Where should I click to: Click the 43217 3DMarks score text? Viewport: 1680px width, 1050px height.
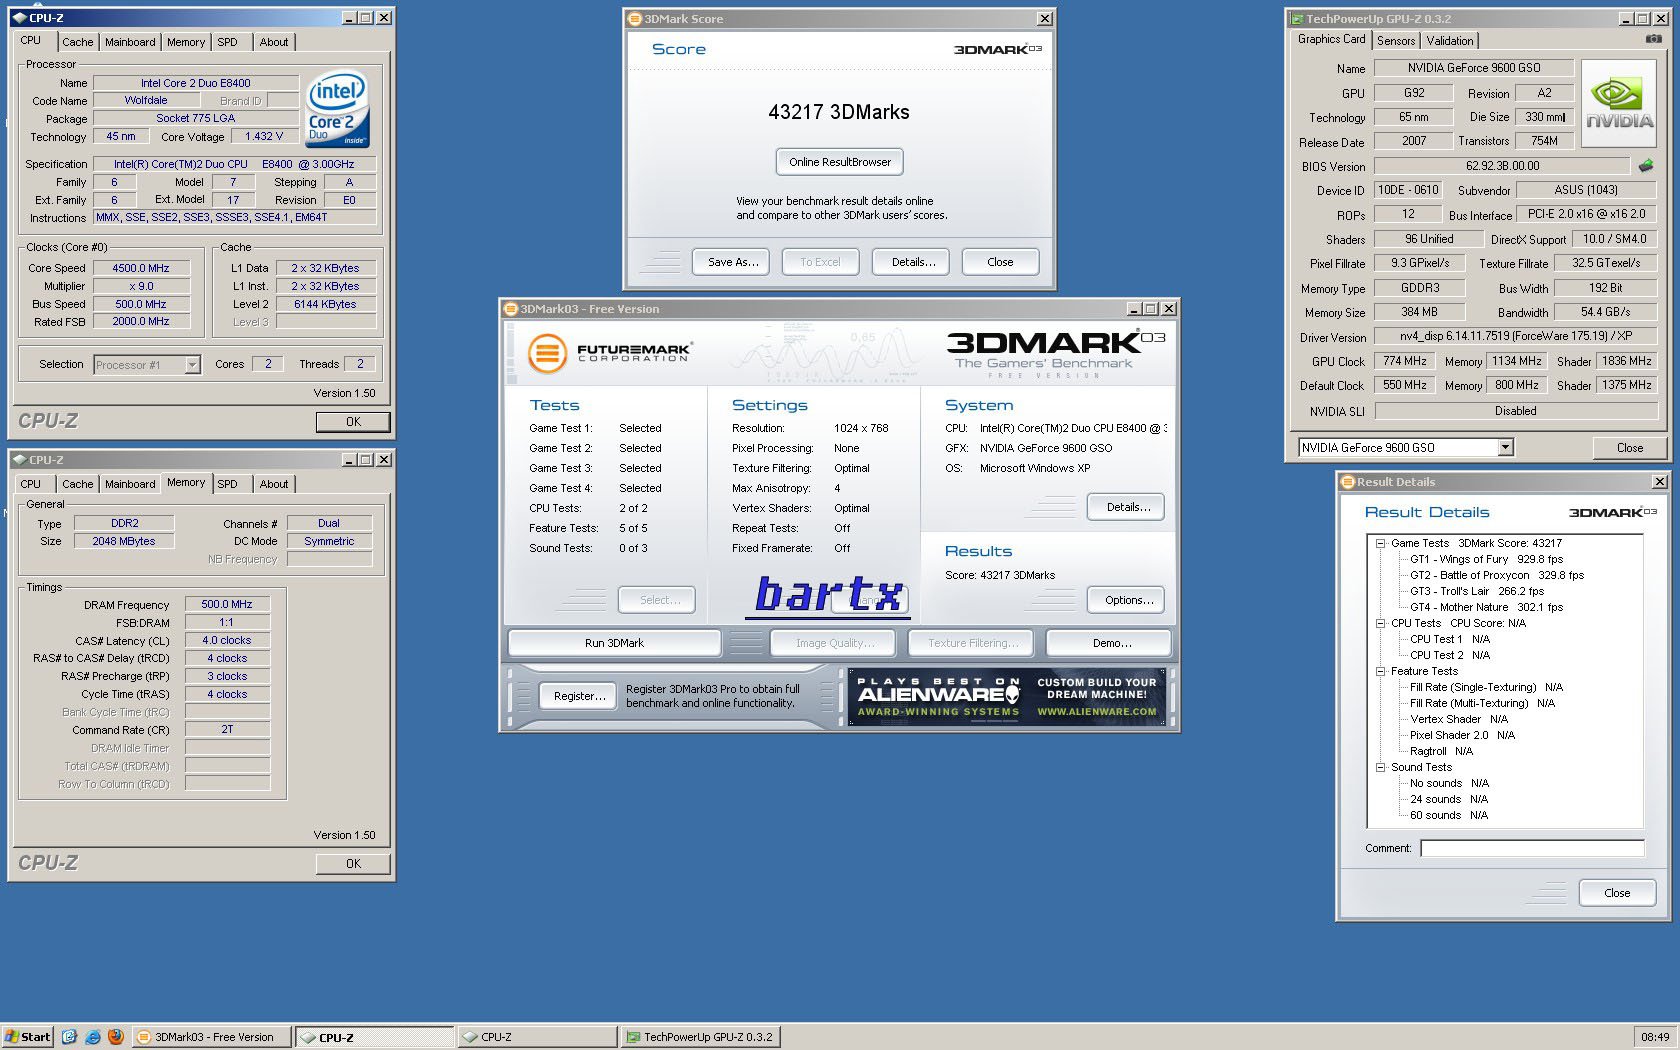click(x=839, y=112)
